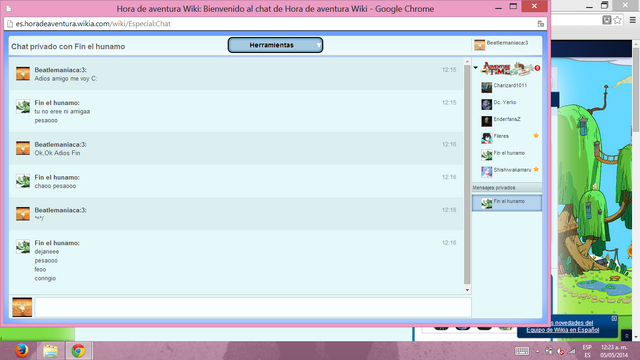This screenshot has width=640, height=360.
Task: Click the chat vertical scrollbar thumb
Action: 467,174
